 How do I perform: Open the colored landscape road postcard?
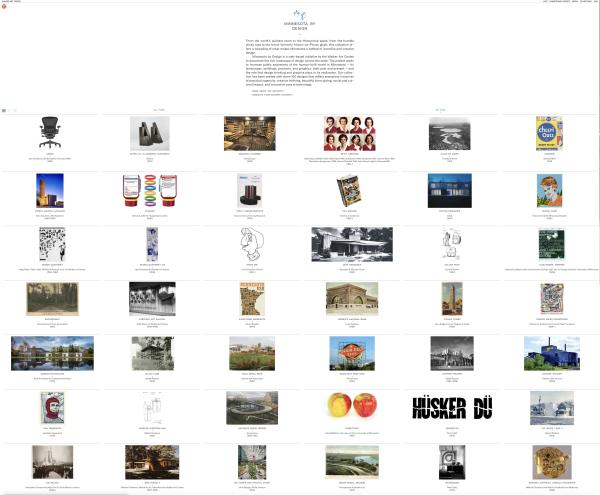tap(352, 462)
